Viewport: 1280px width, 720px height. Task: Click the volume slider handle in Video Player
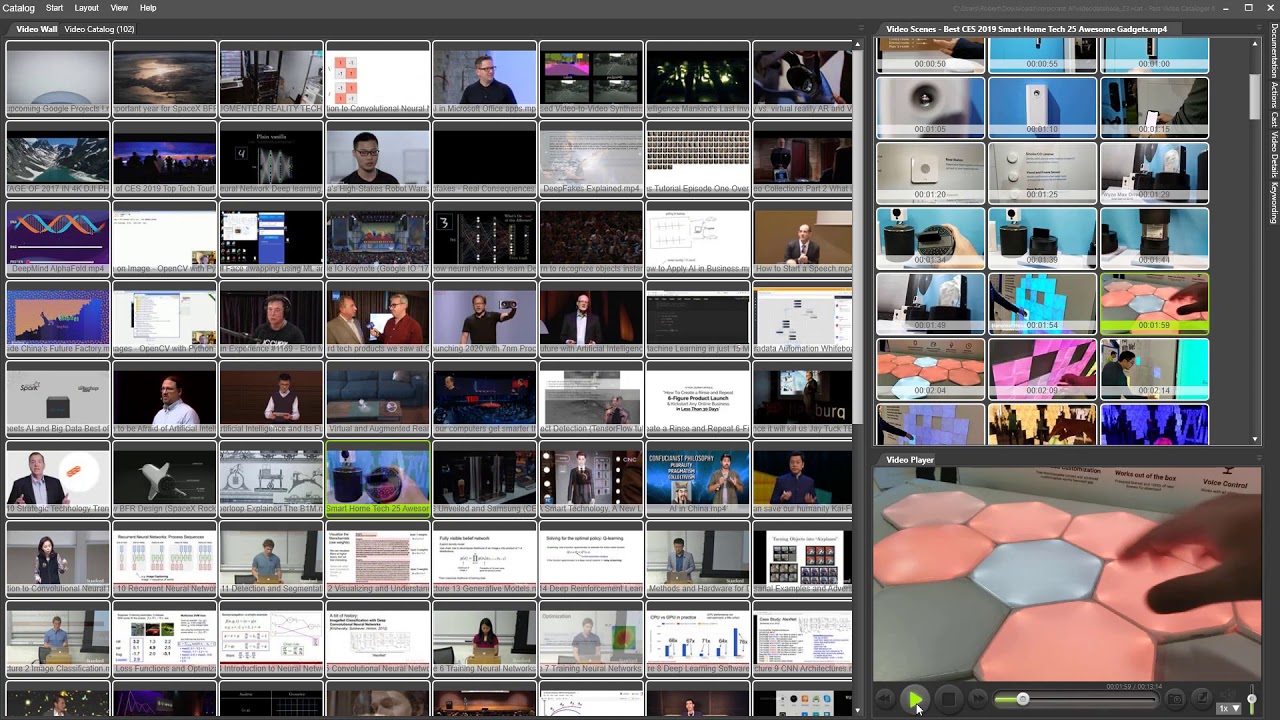[1251, 699]
